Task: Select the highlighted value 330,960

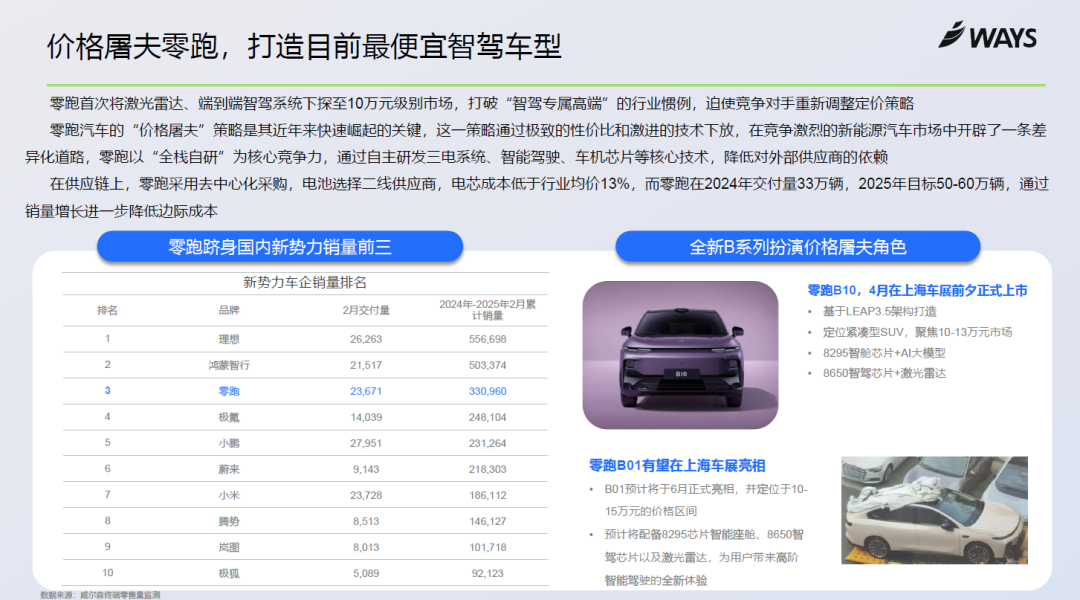Action: pyautogui.click(x=488, y=391)
